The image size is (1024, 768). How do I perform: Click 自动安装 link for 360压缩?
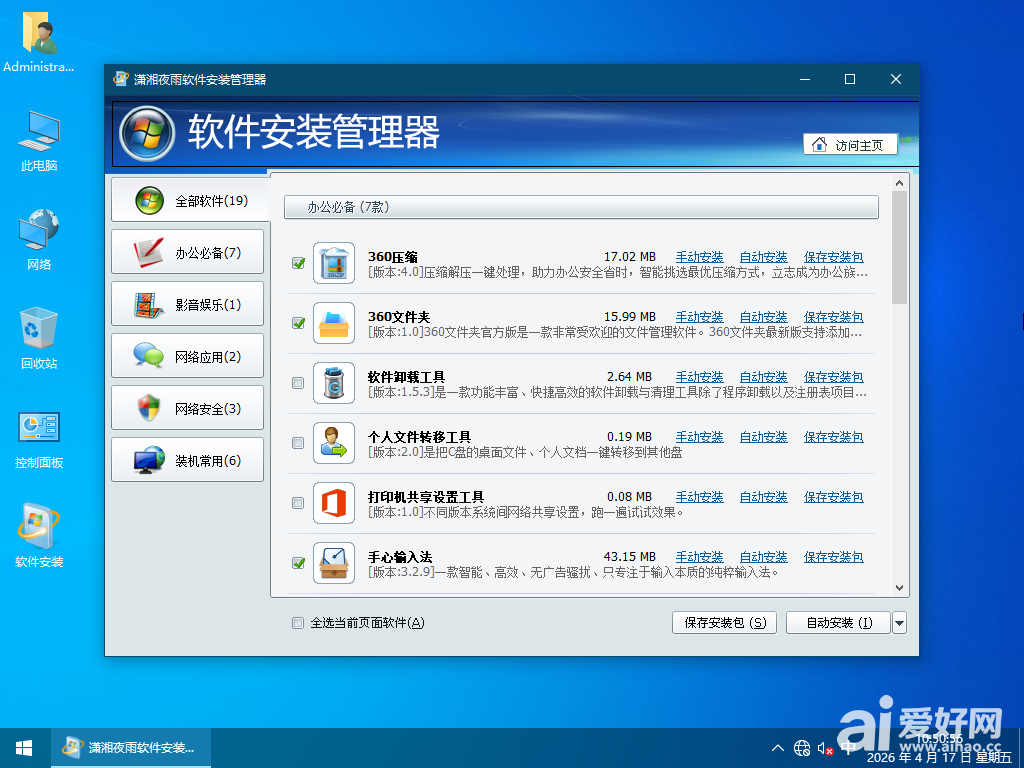pyautogui.click(x=763, y=257)
